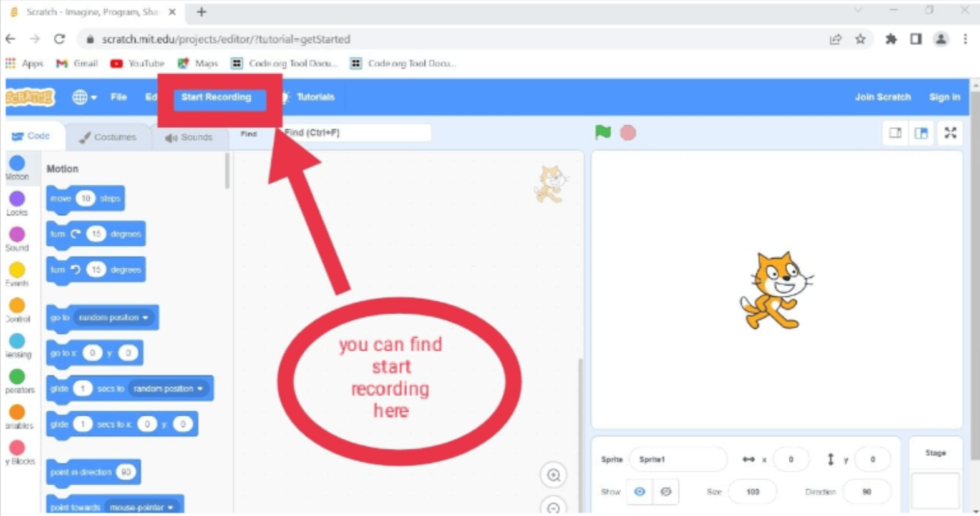Expand 'go to random position' dropdown
Screen dimensions: 980x516
[146, 318]
